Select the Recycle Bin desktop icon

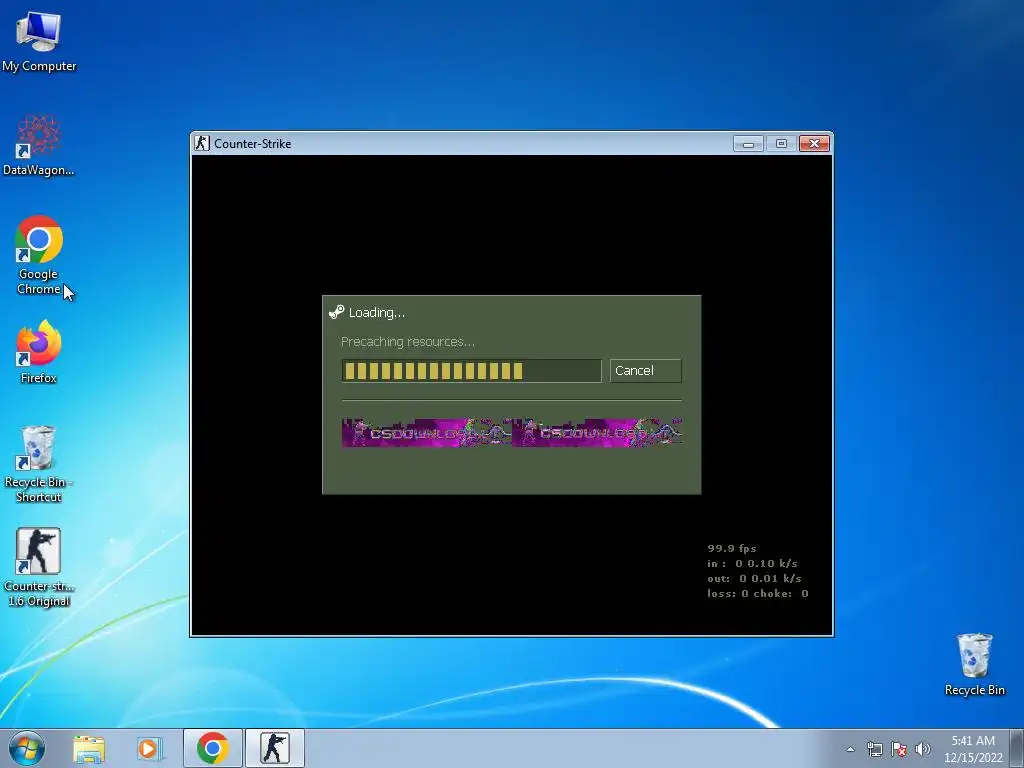974,664
